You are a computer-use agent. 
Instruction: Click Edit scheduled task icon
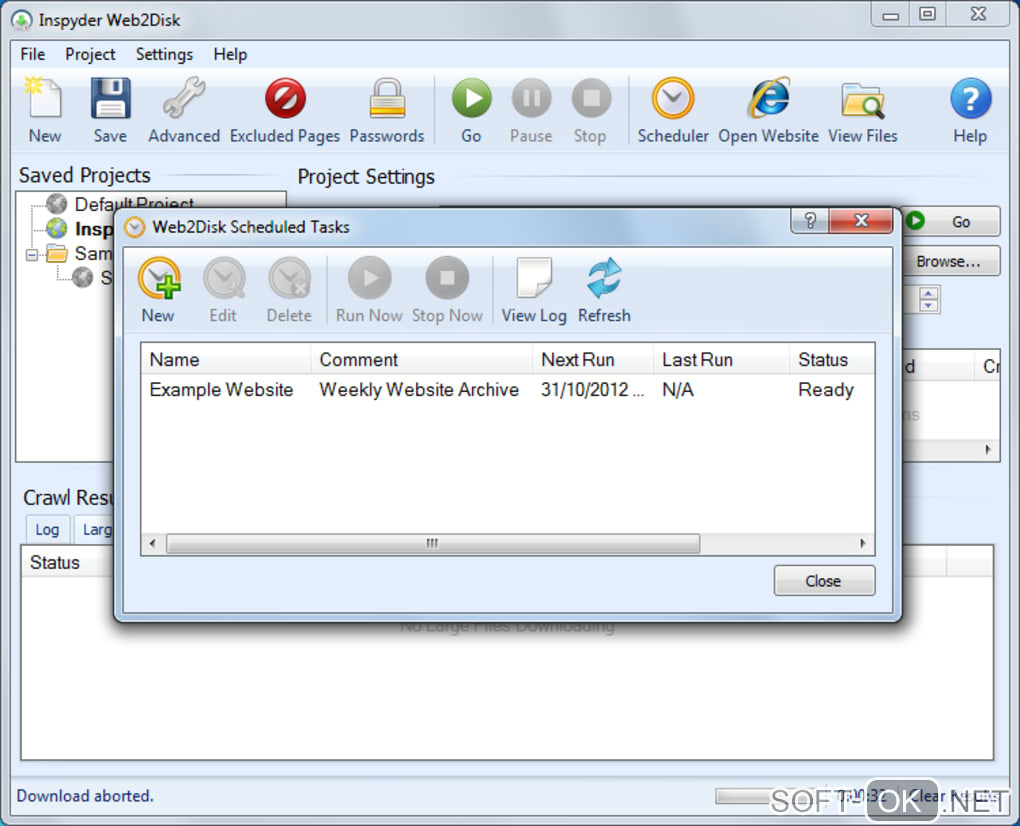coord(223,290)
